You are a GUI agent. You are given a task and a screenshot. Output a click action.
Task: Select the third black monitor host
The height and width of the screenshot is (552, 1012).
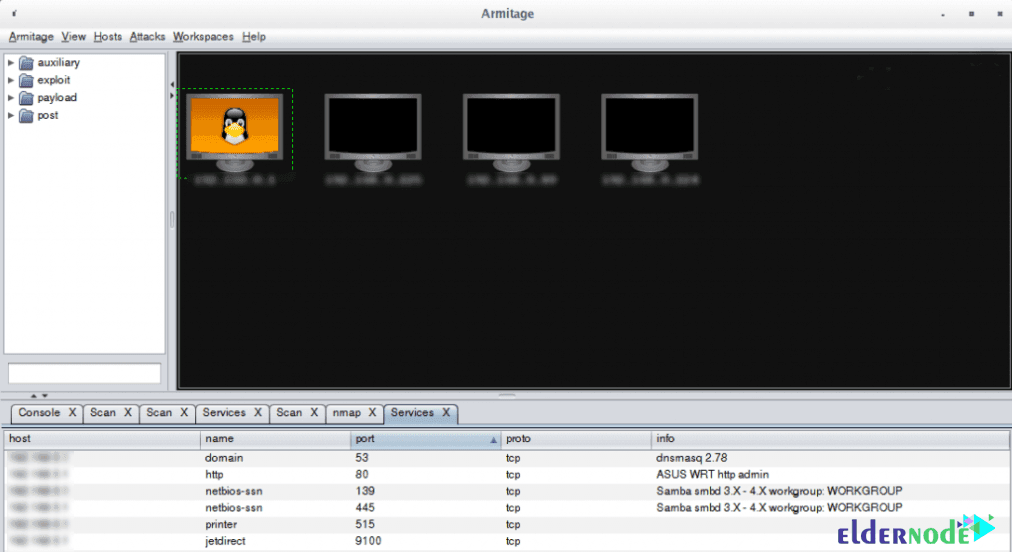click(x=510, y=127)
